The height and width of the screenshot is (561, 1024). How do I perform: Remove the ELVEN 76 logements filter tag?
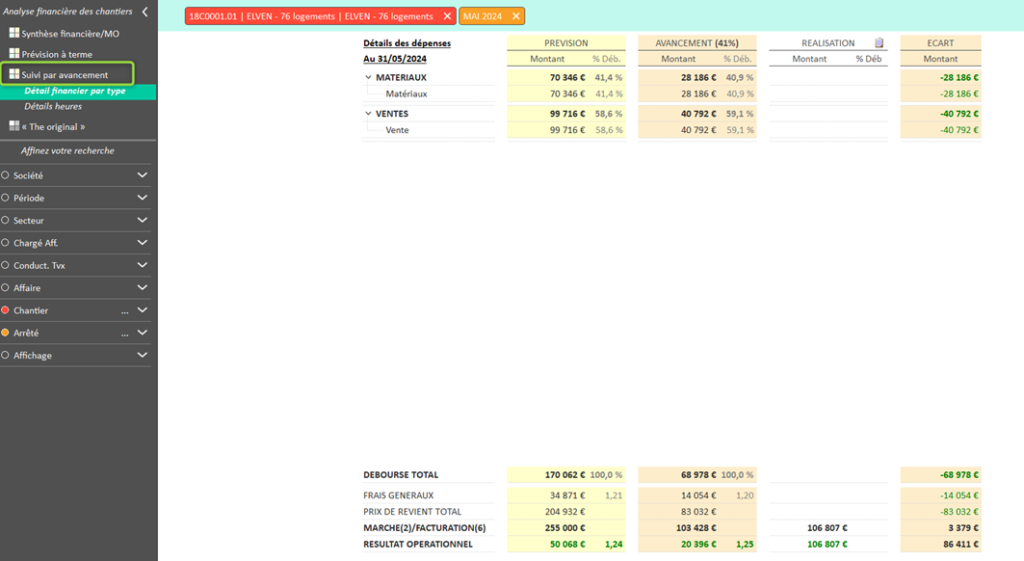click(447, 17)
